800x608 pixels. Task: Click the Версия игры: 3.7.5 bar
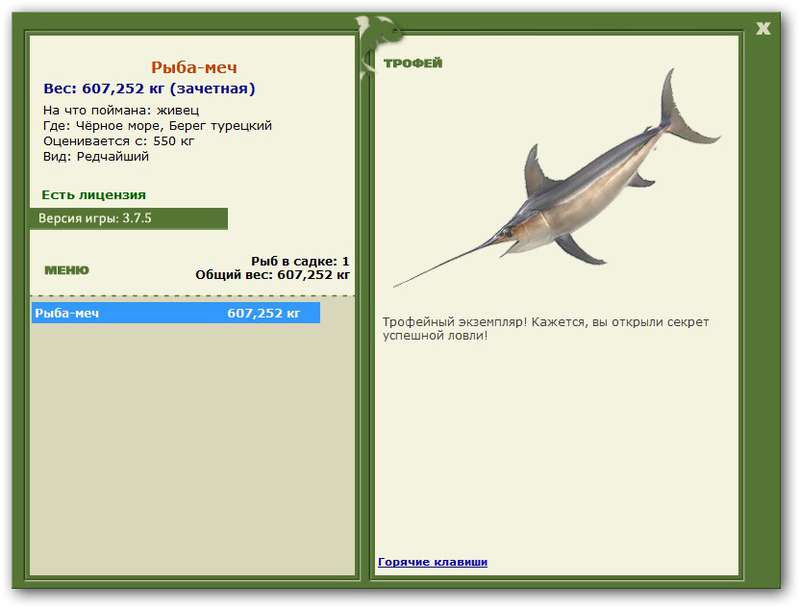point(129,218)
